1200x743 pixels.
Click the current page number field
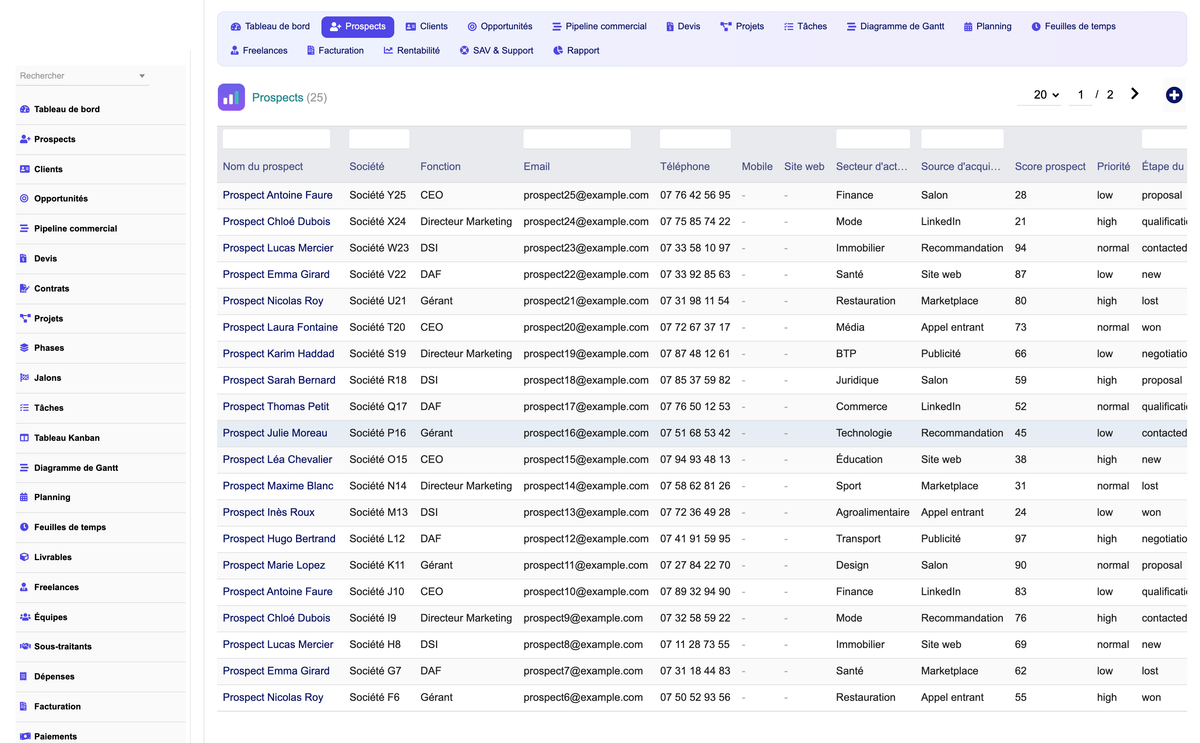tap(1079, 95)
